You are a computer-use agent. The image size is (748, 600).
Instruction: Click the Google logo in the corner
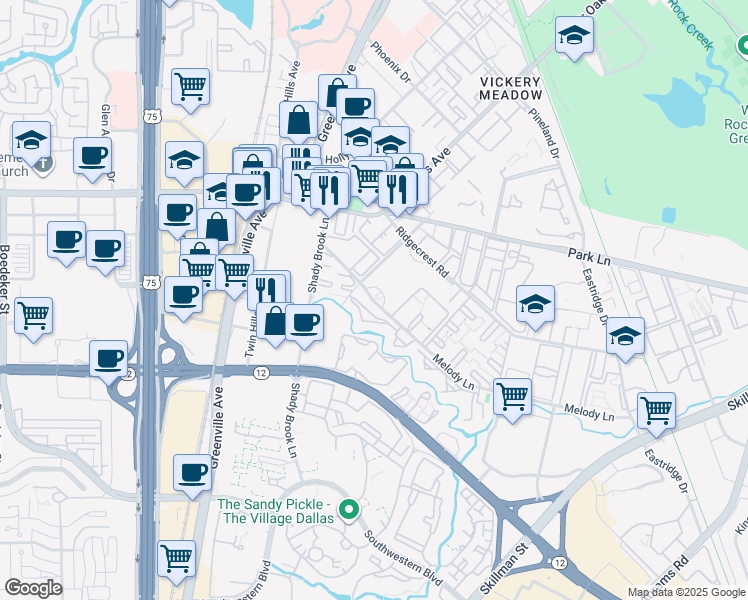coord(33,588)
